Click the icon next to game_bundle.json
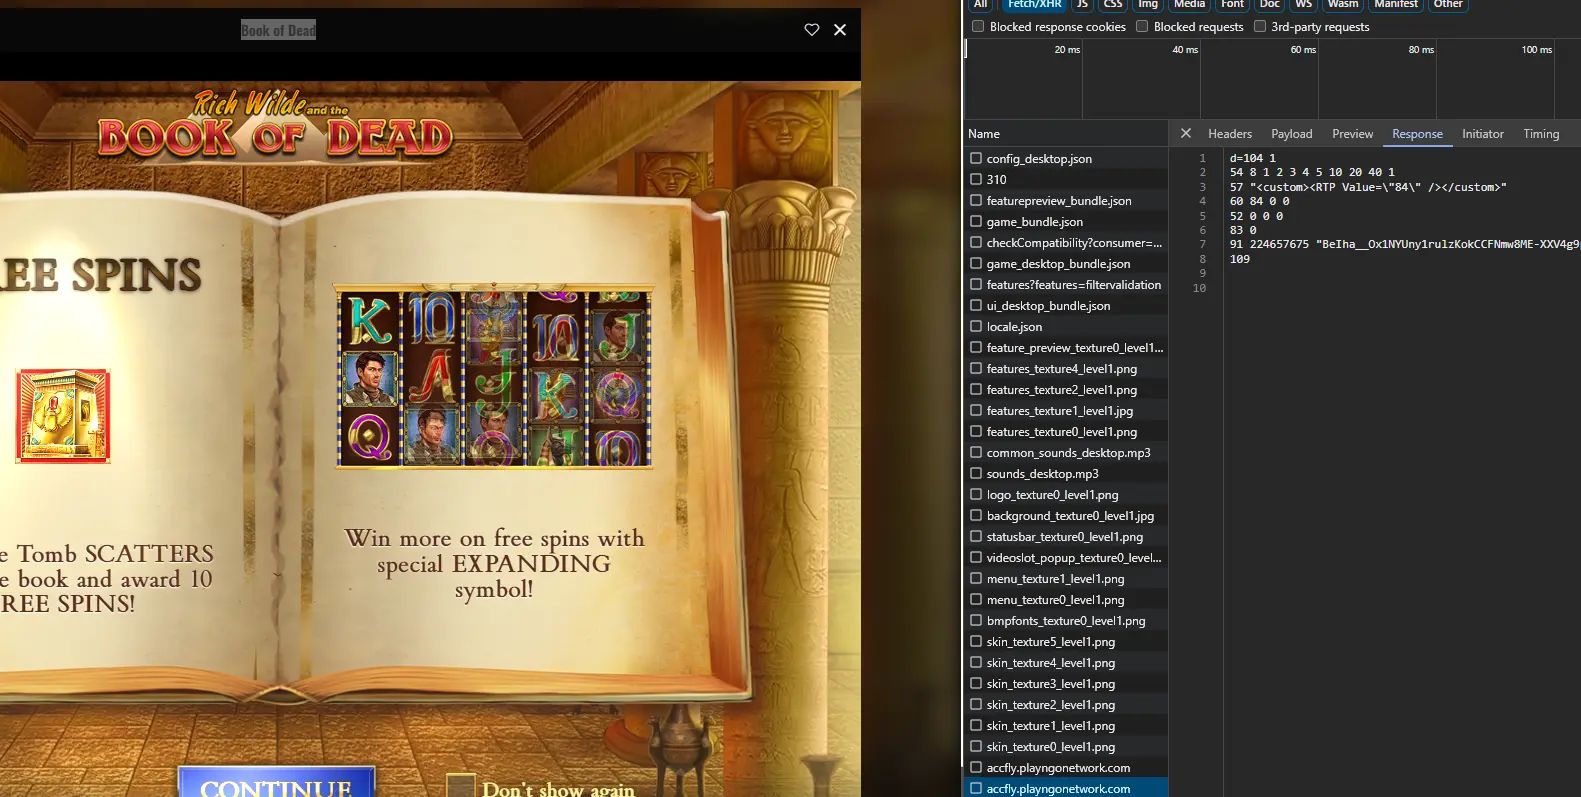Image resolution: width=1581 pixels, height=797 pixels. [x=976, y=221]
